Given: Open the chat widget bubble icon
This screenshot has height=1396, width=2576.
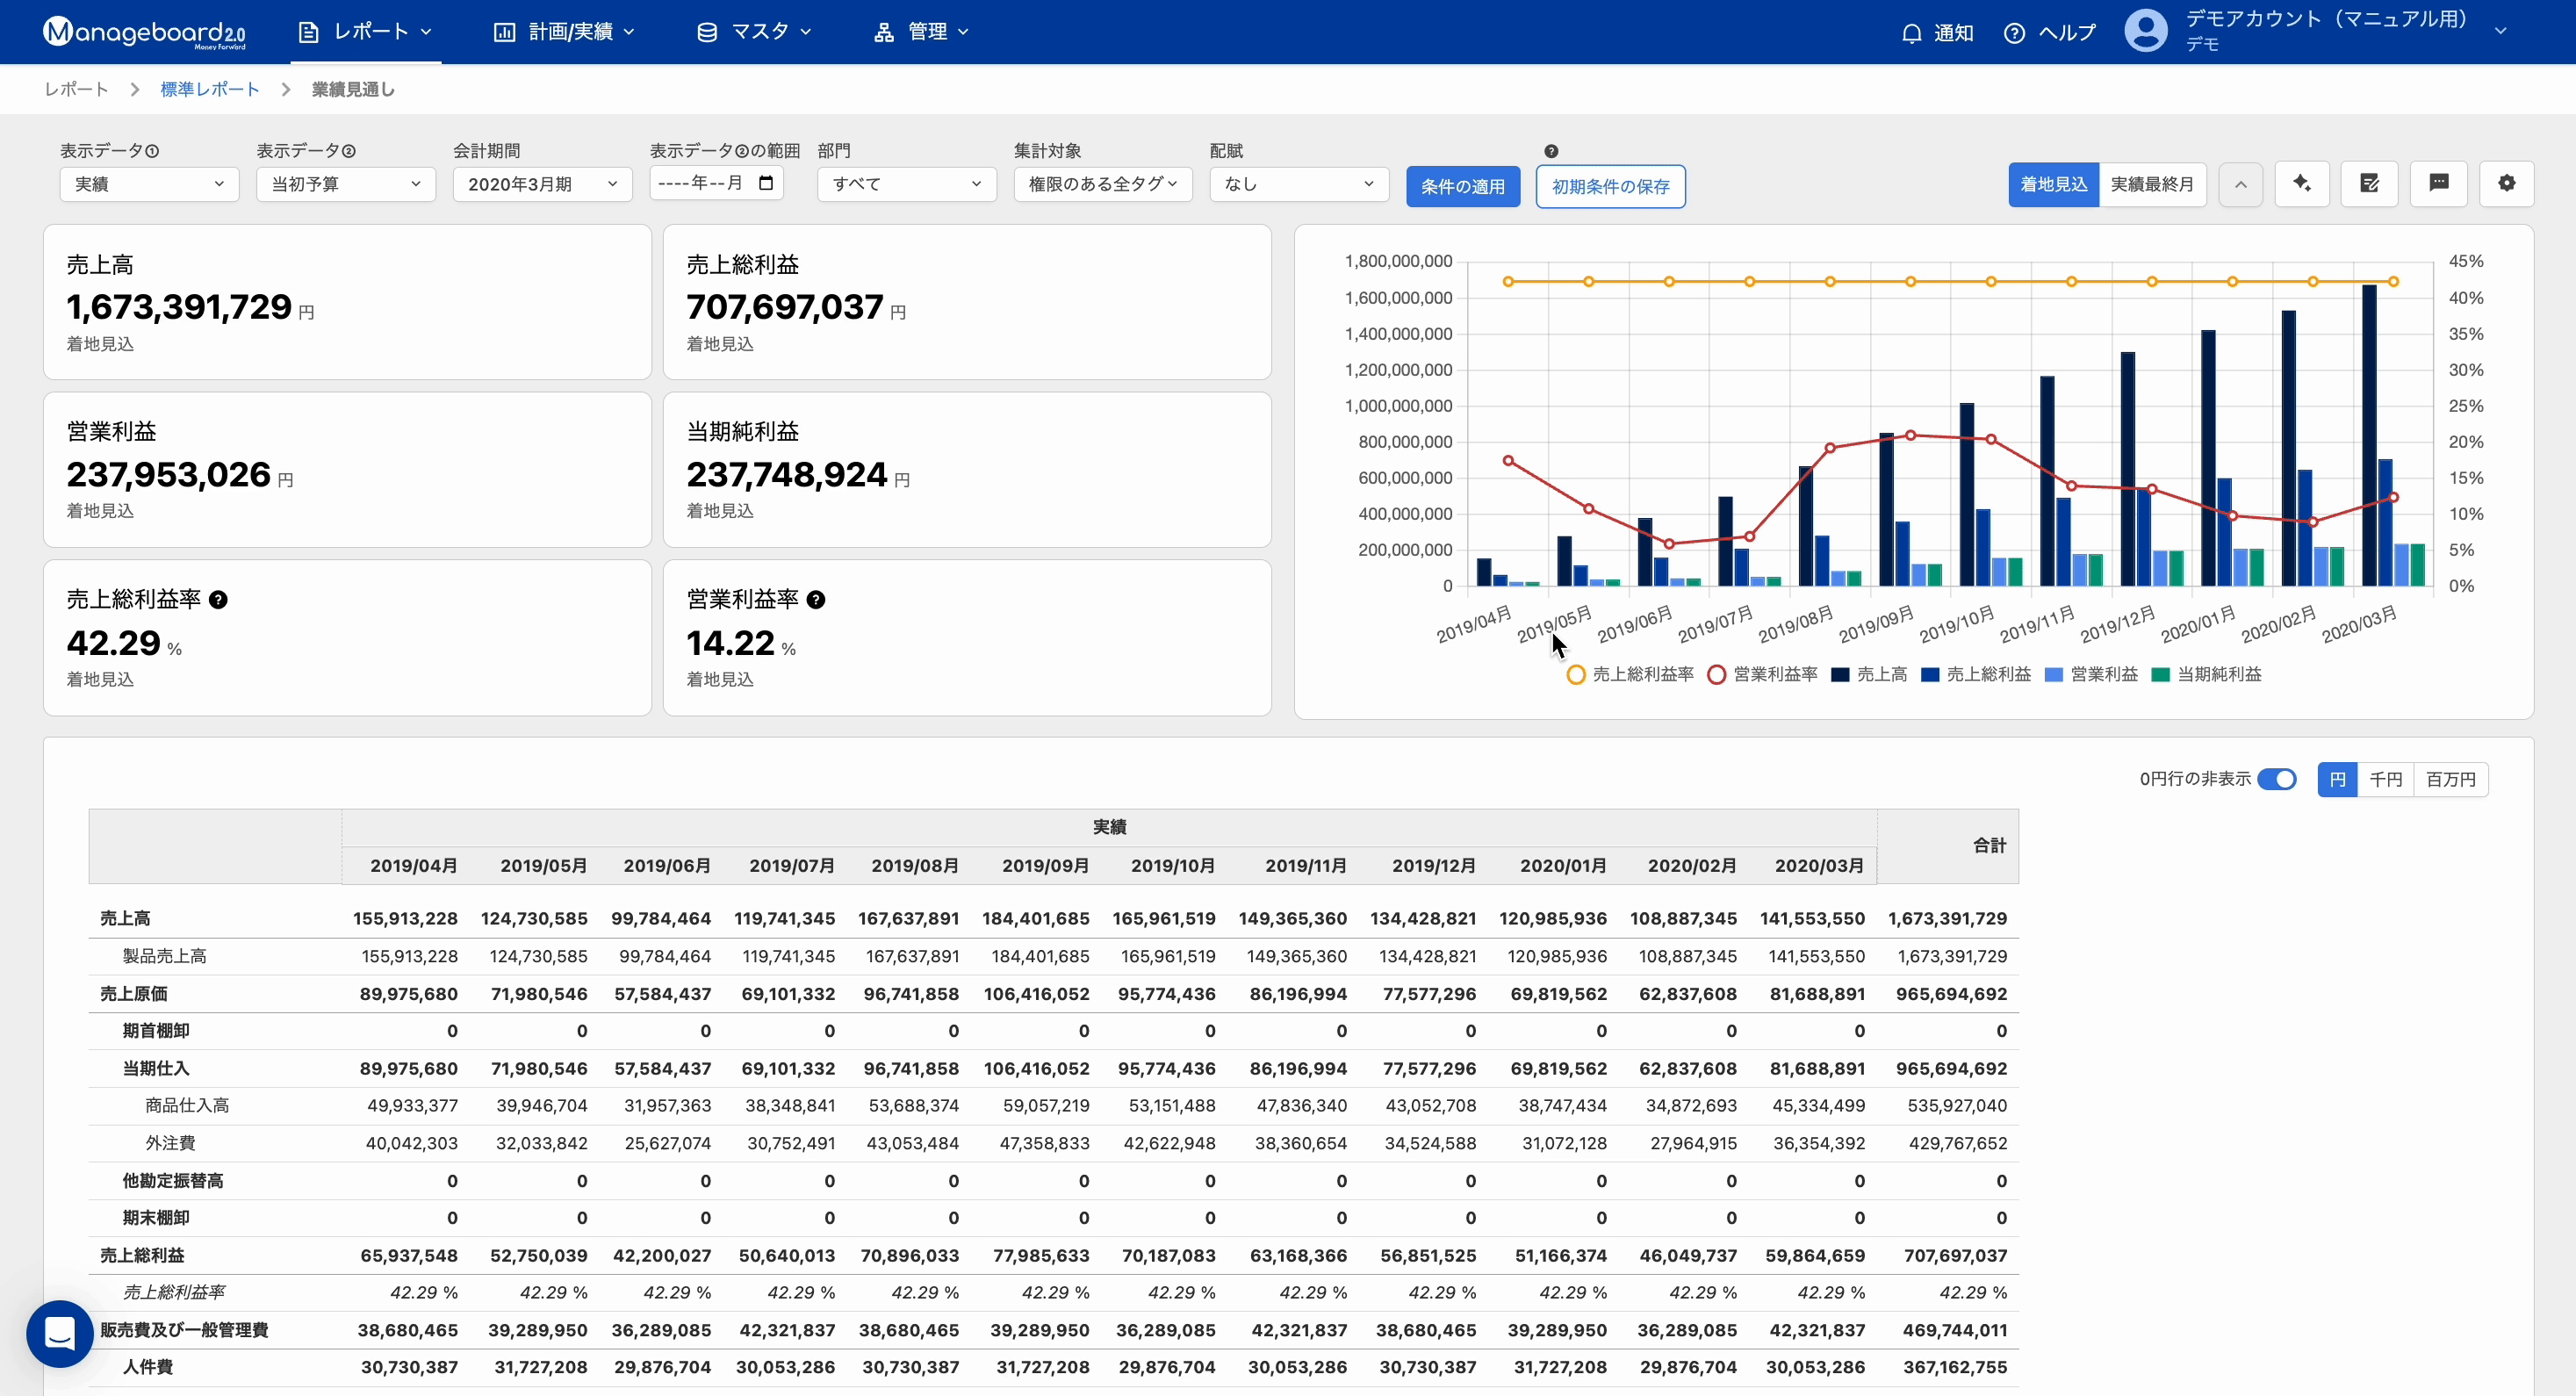Looking at the screenshot, I should click(x=60, y=1333).
